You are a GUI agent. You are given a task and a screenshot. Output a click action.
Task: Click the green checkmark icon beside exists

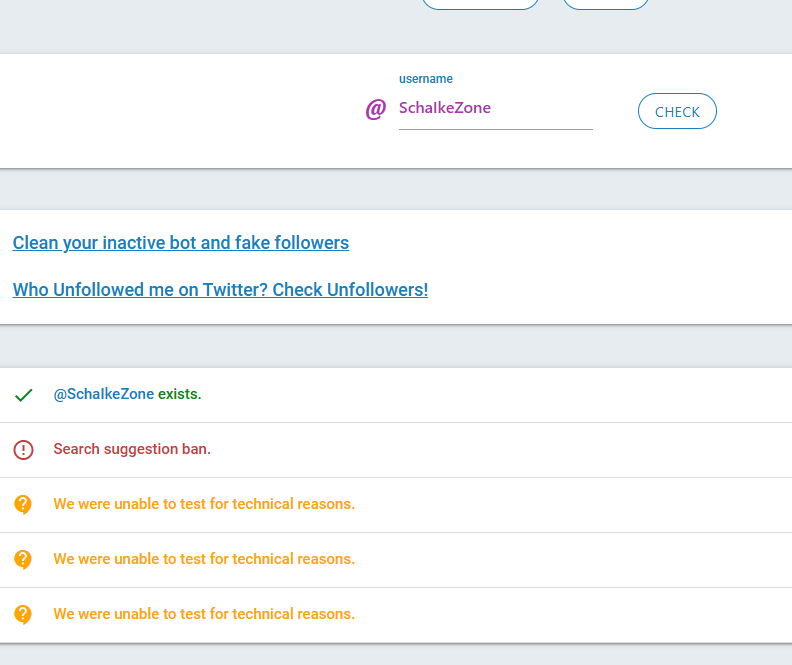(24, 395)
